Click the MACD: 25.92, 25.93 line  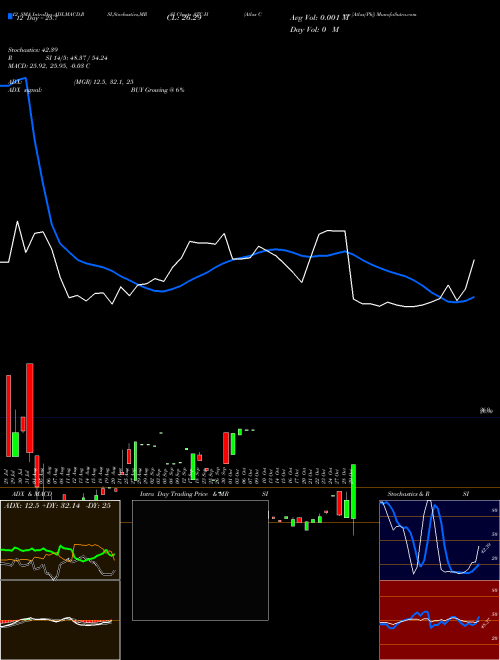tap(49, 66)
